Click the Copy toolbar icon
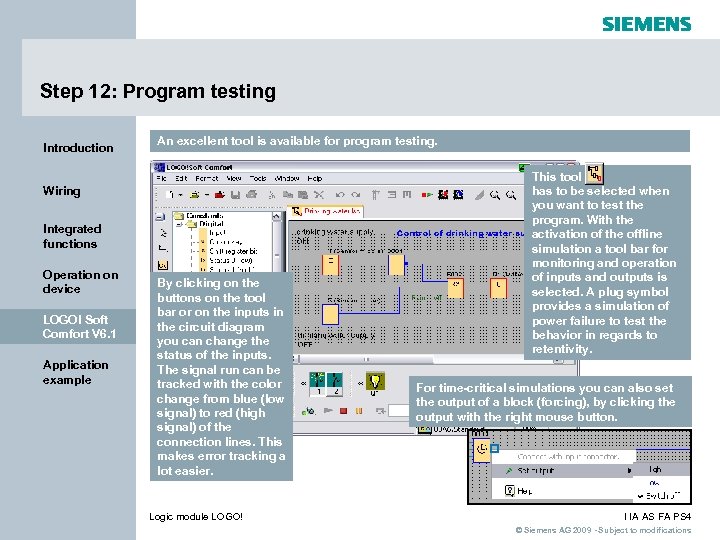Viewport: 720px width, 540px height. pos(288,195)
